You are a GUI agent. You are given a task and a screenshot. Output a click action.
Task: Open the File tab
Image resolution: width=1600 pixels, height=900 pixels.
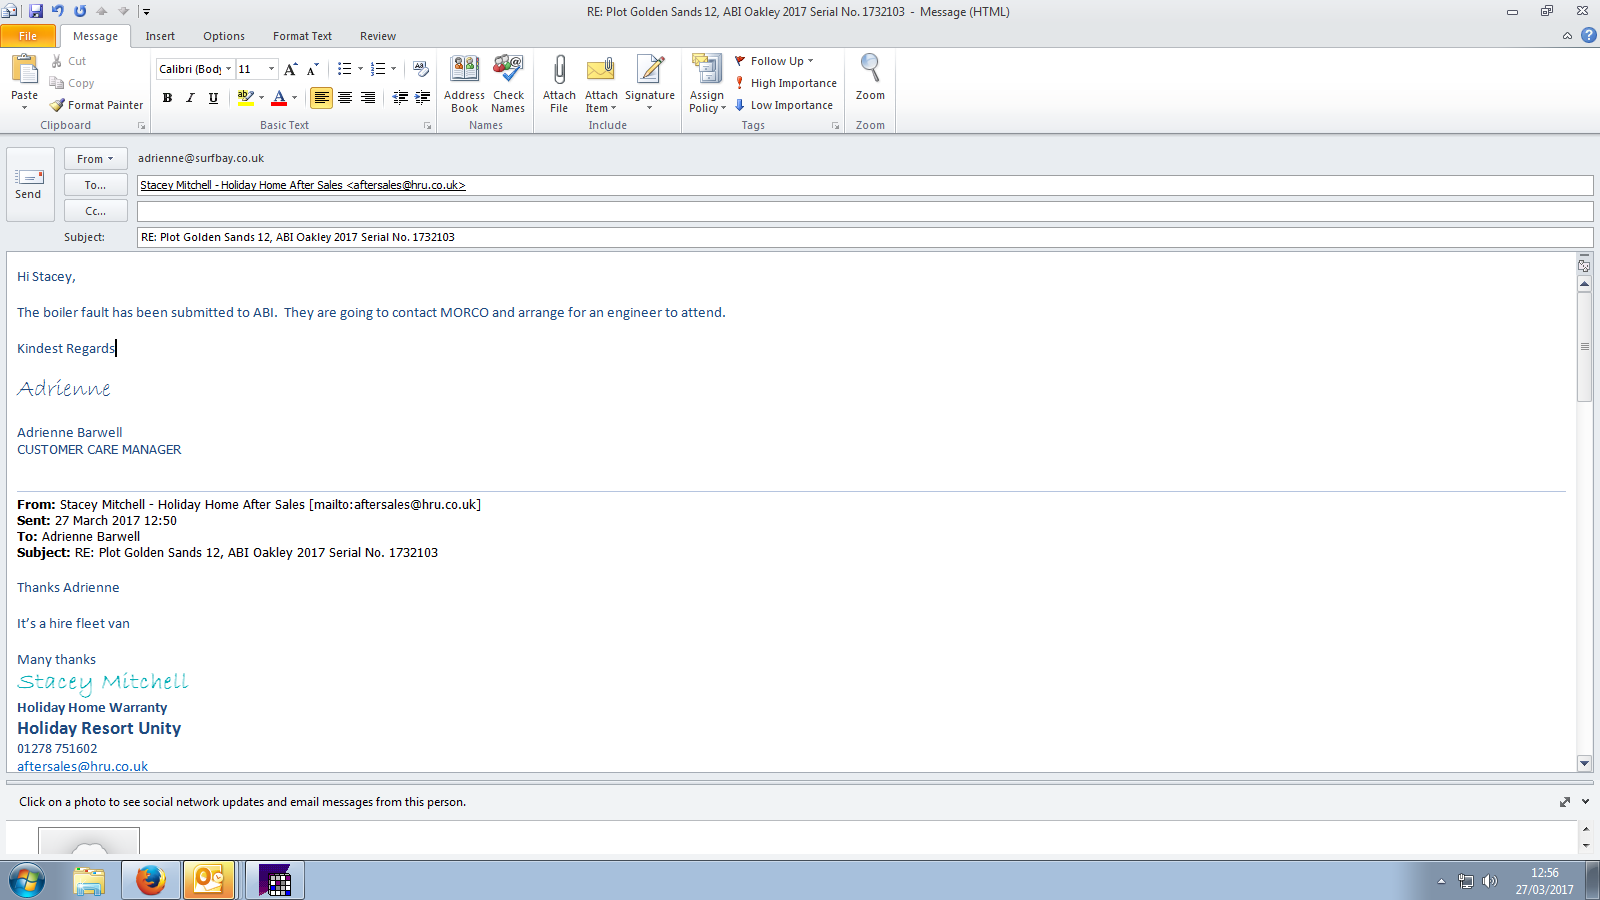[x=28, y=36]
